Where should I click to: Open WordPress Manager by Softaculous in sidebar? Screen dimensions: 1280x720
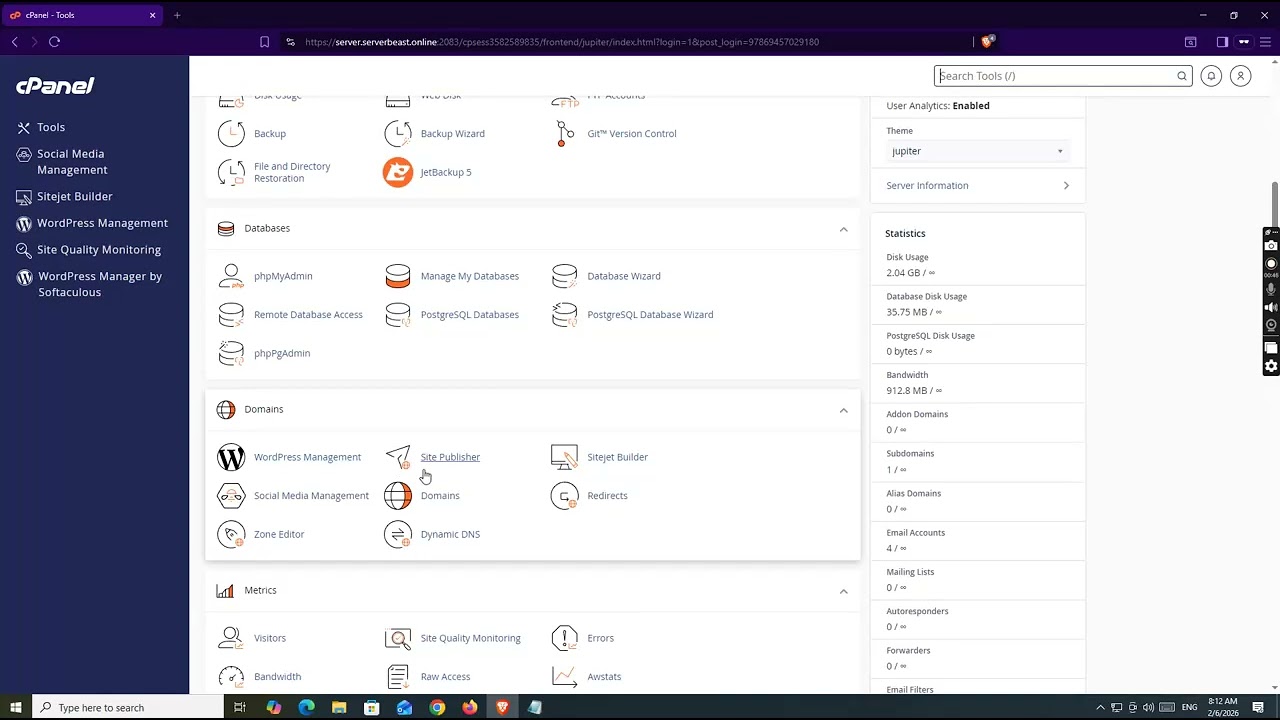(100, 284)
